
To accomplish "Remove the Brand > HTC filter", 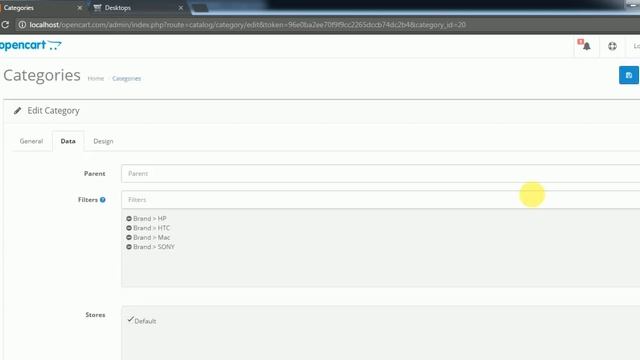I will click(x=129, y=228).
